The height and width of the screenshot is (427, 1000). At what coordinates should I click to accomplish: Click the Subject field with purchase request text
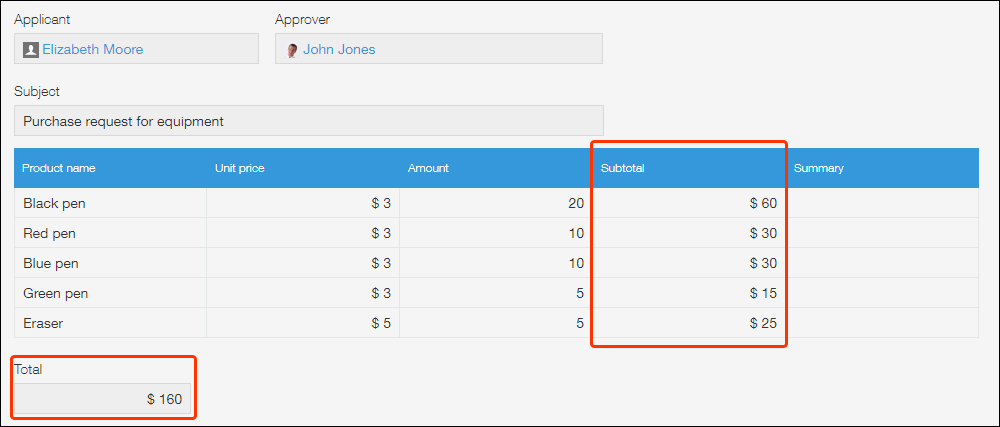click(308, 121)
